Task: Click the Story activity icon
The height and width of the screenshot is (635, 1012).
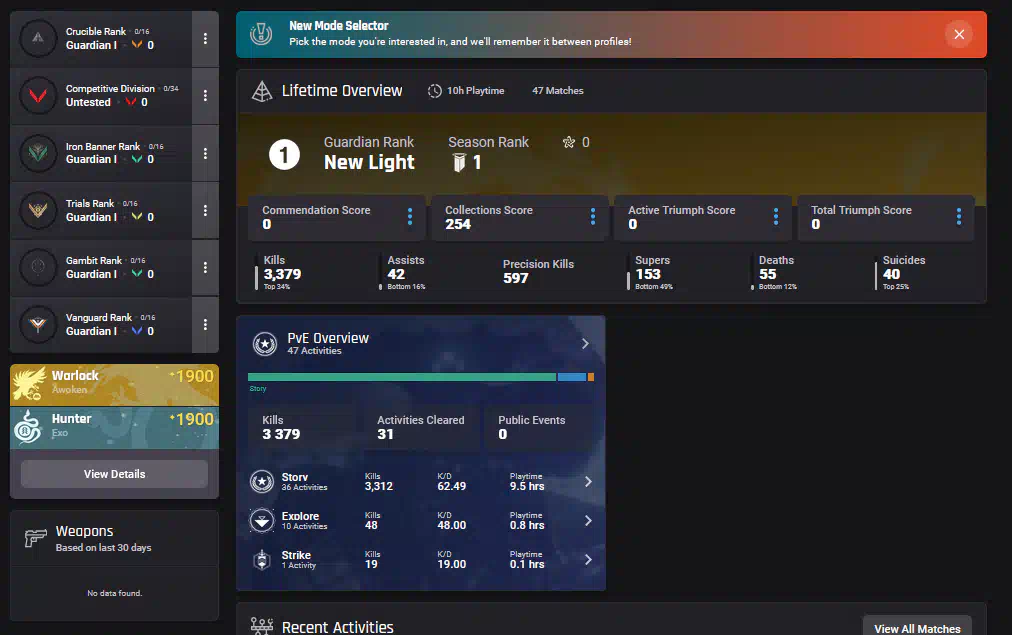Action: click(262, 481)
